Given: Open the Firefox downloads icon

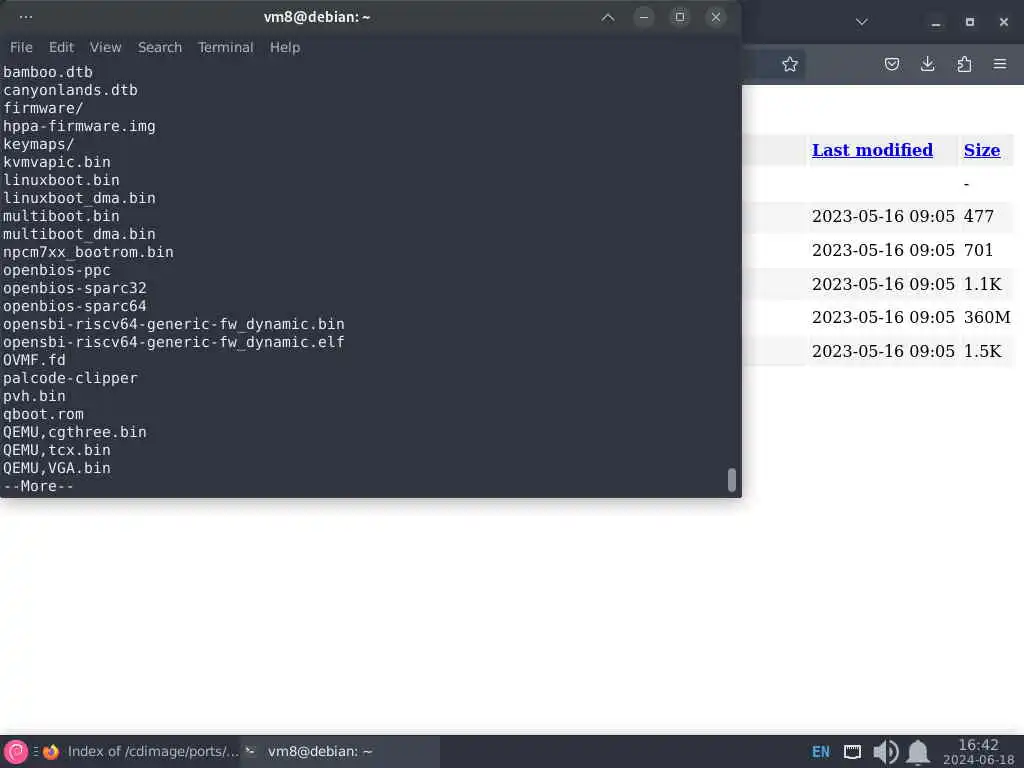Looking at the screenshot, I should pos(928,64).
